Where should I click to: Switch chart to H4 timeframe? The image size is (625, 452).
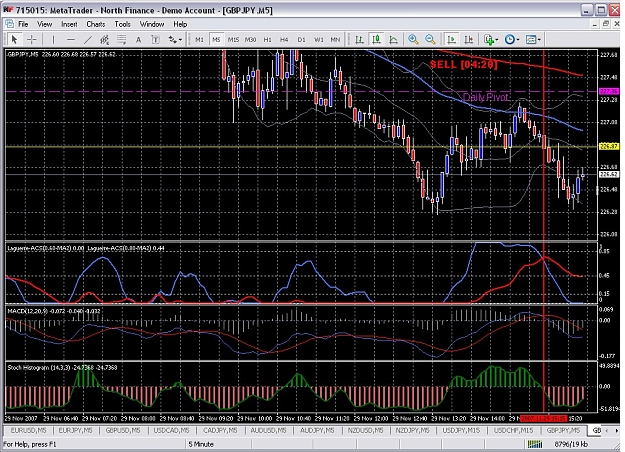click(x=284, y=39)
